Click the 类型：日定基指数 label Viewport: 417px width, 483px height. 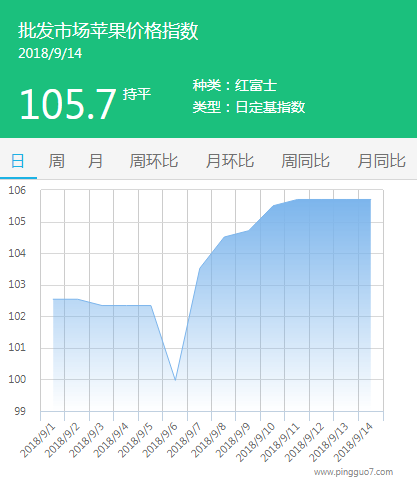tap(249, 107)
